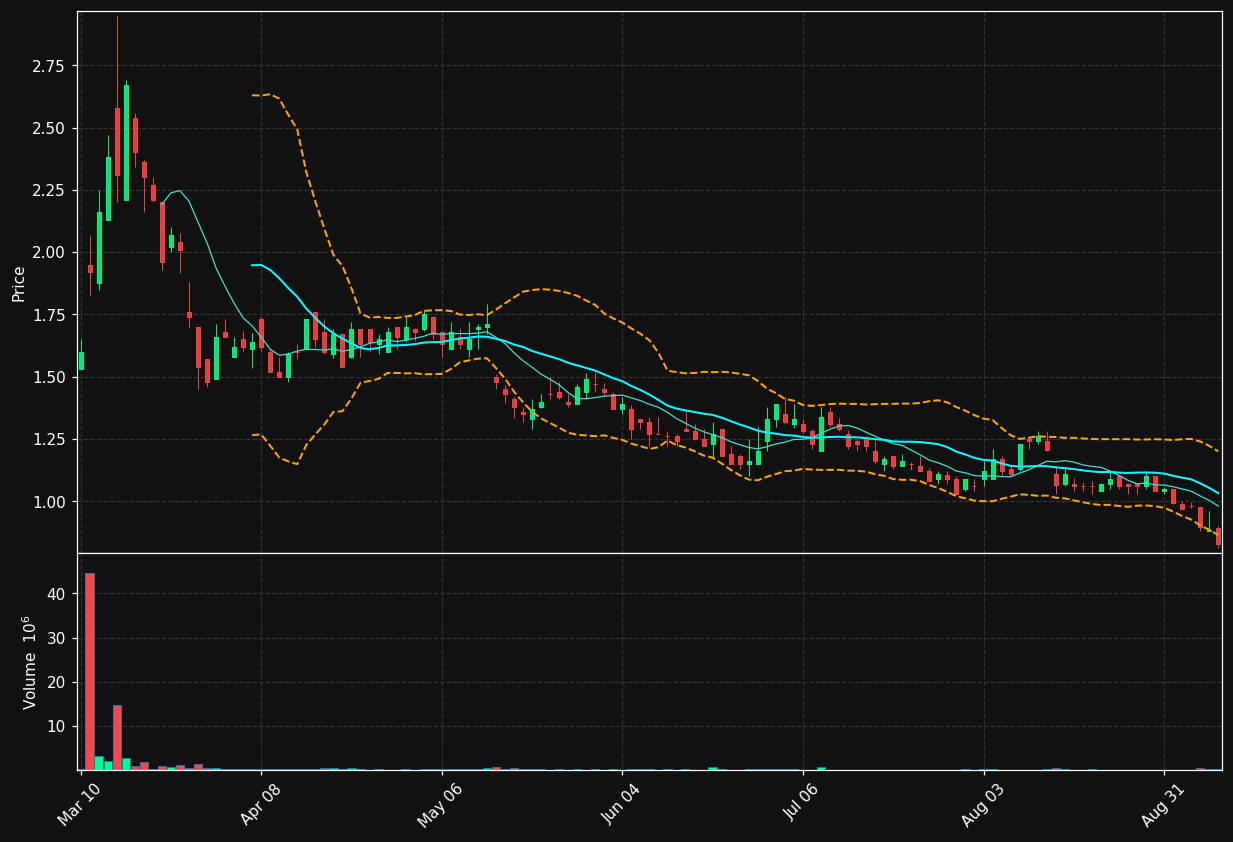Screen dimensions: 1233x842
Task: Click the 2.25 price tick label
Action: pyautogui.click(x=47, y=191)
